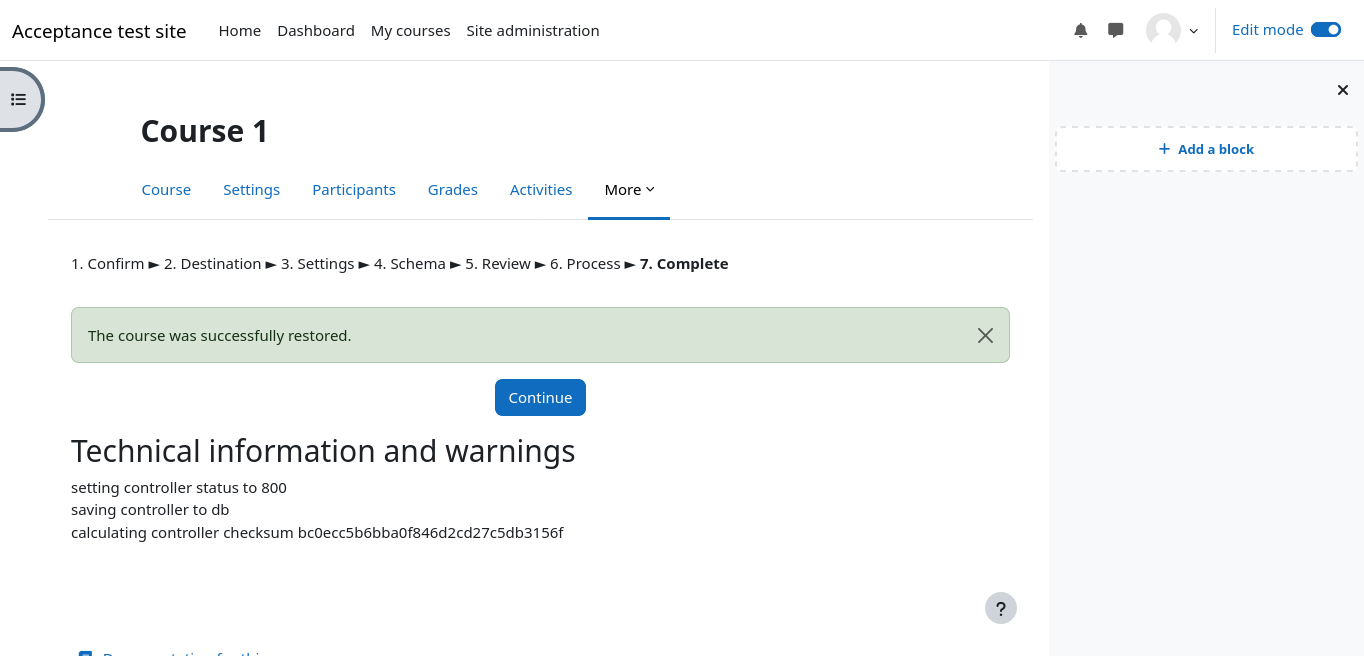Image resolution: width=1364 pixels, height=656 pixels.
Task: Expand the More tab dropdown
Action: [x=629, y=190]
